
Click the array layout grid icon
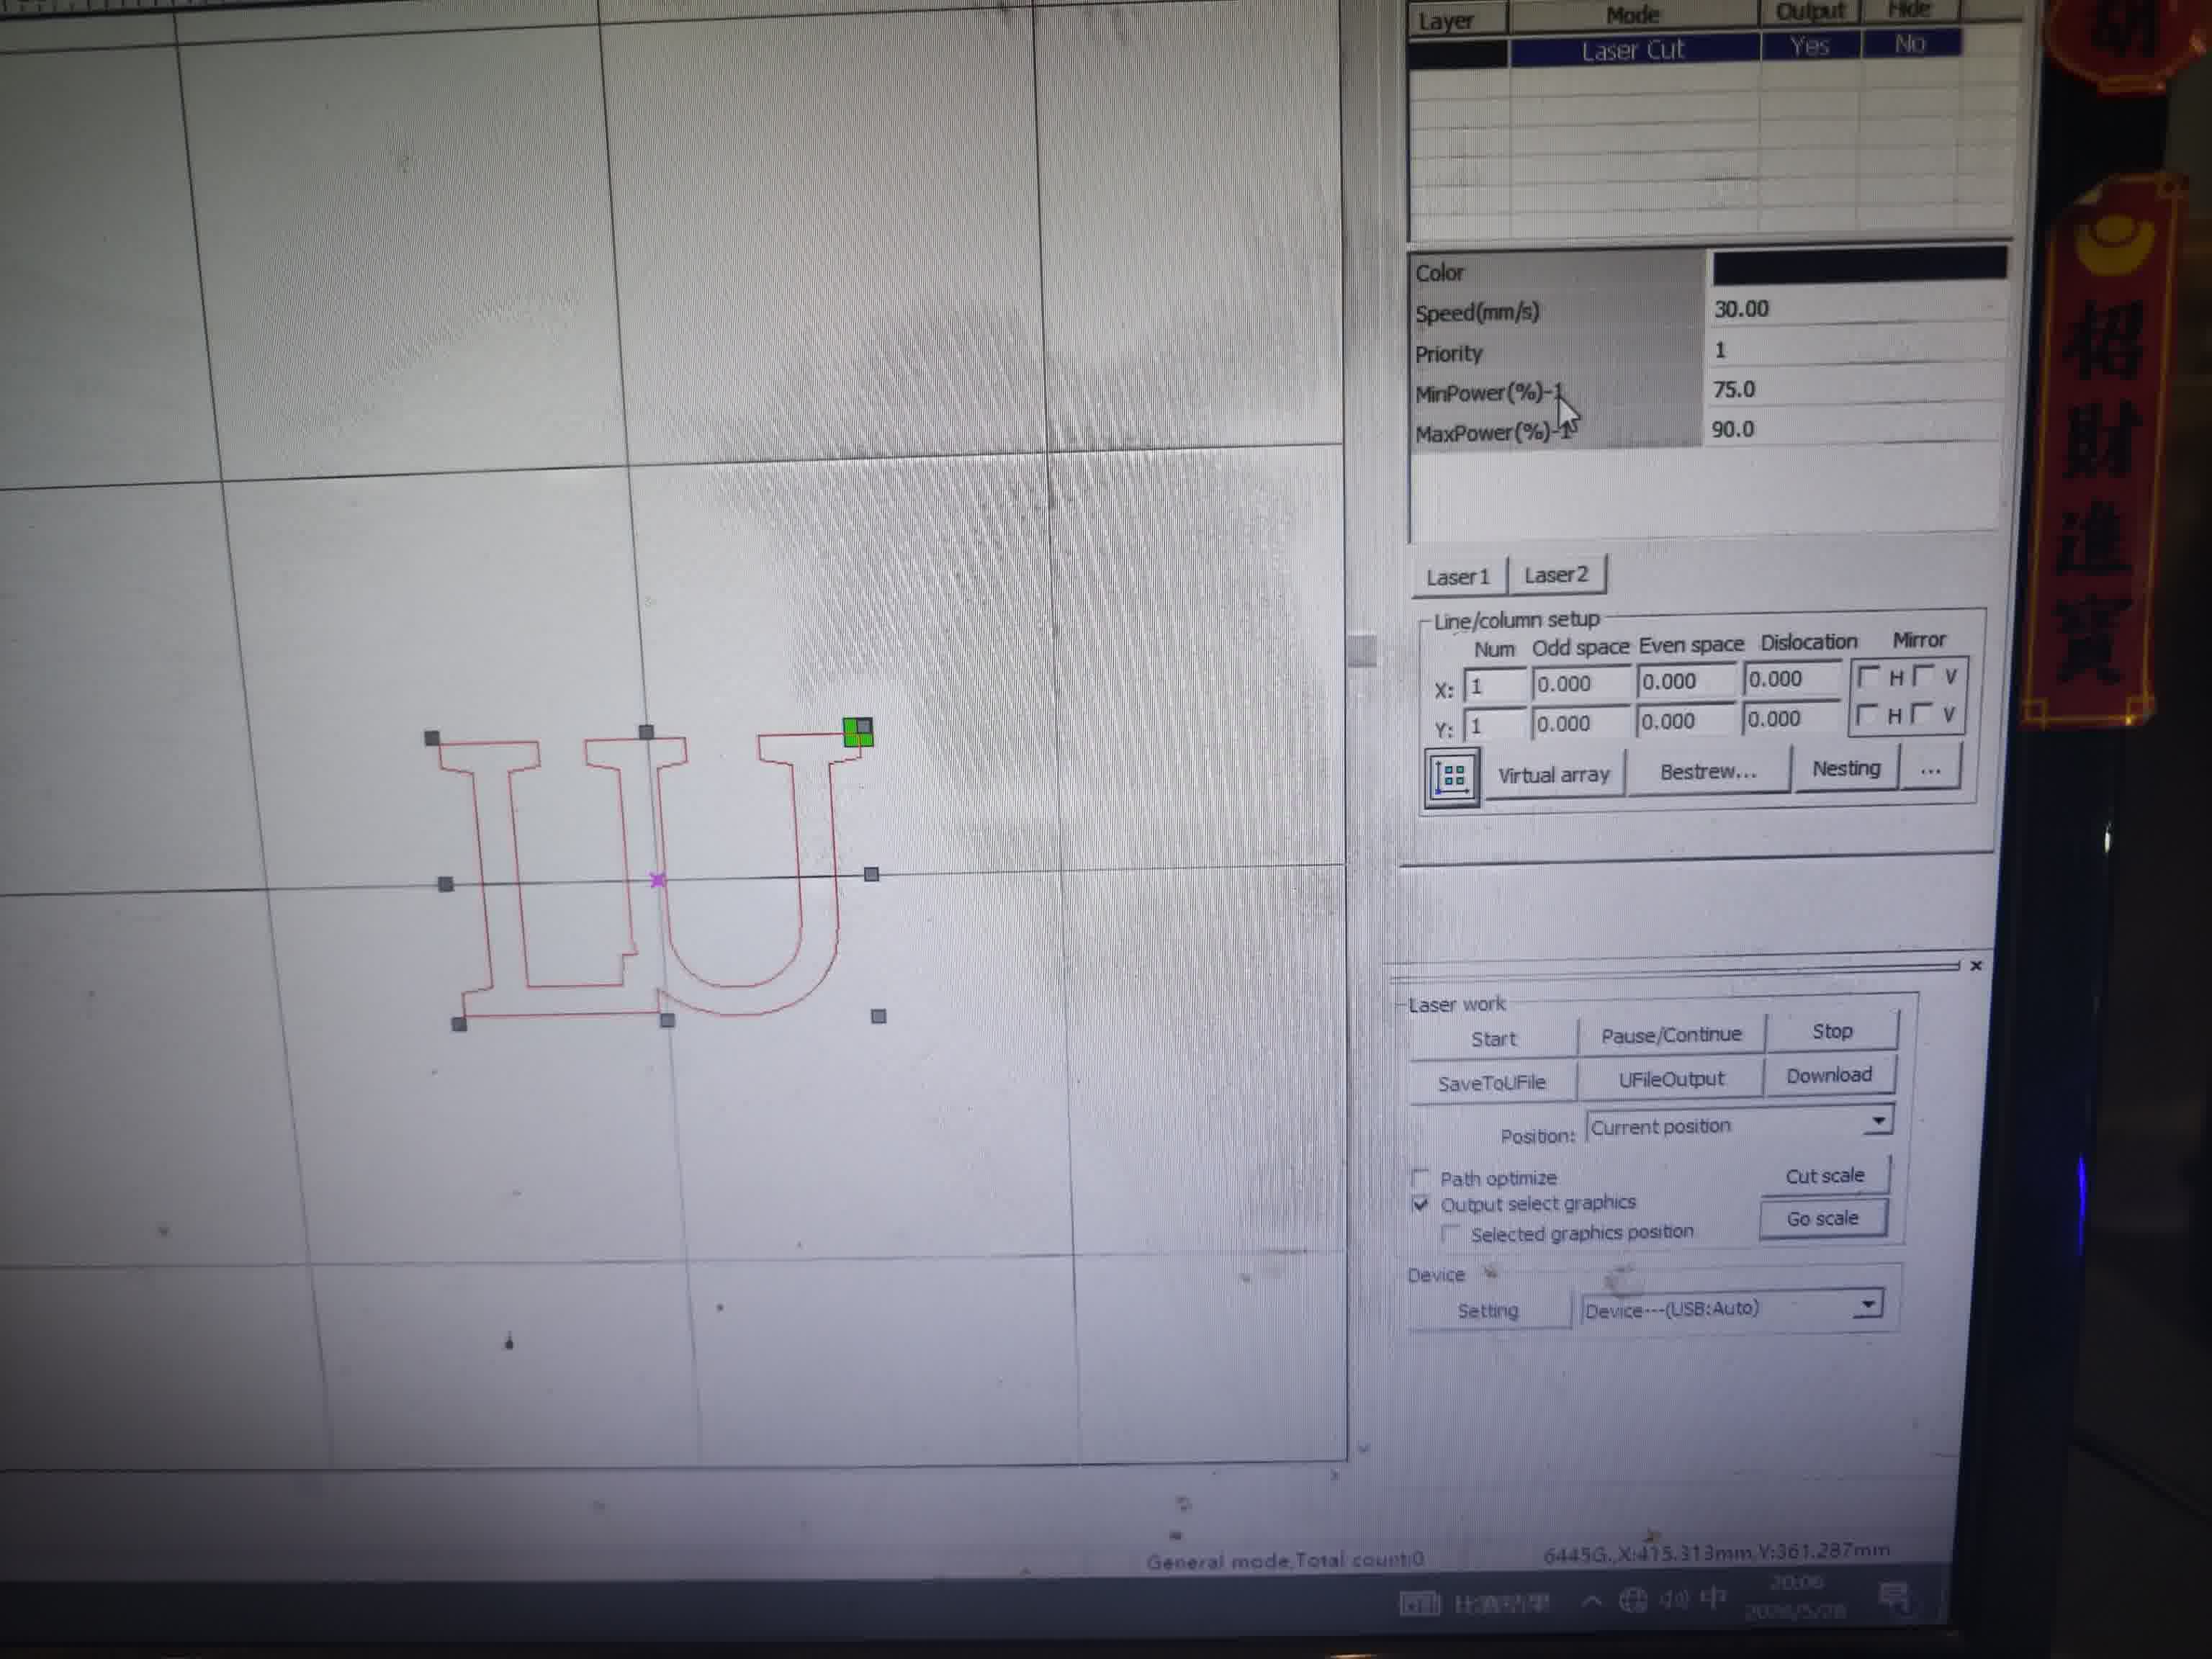(x=1451, y=777)
